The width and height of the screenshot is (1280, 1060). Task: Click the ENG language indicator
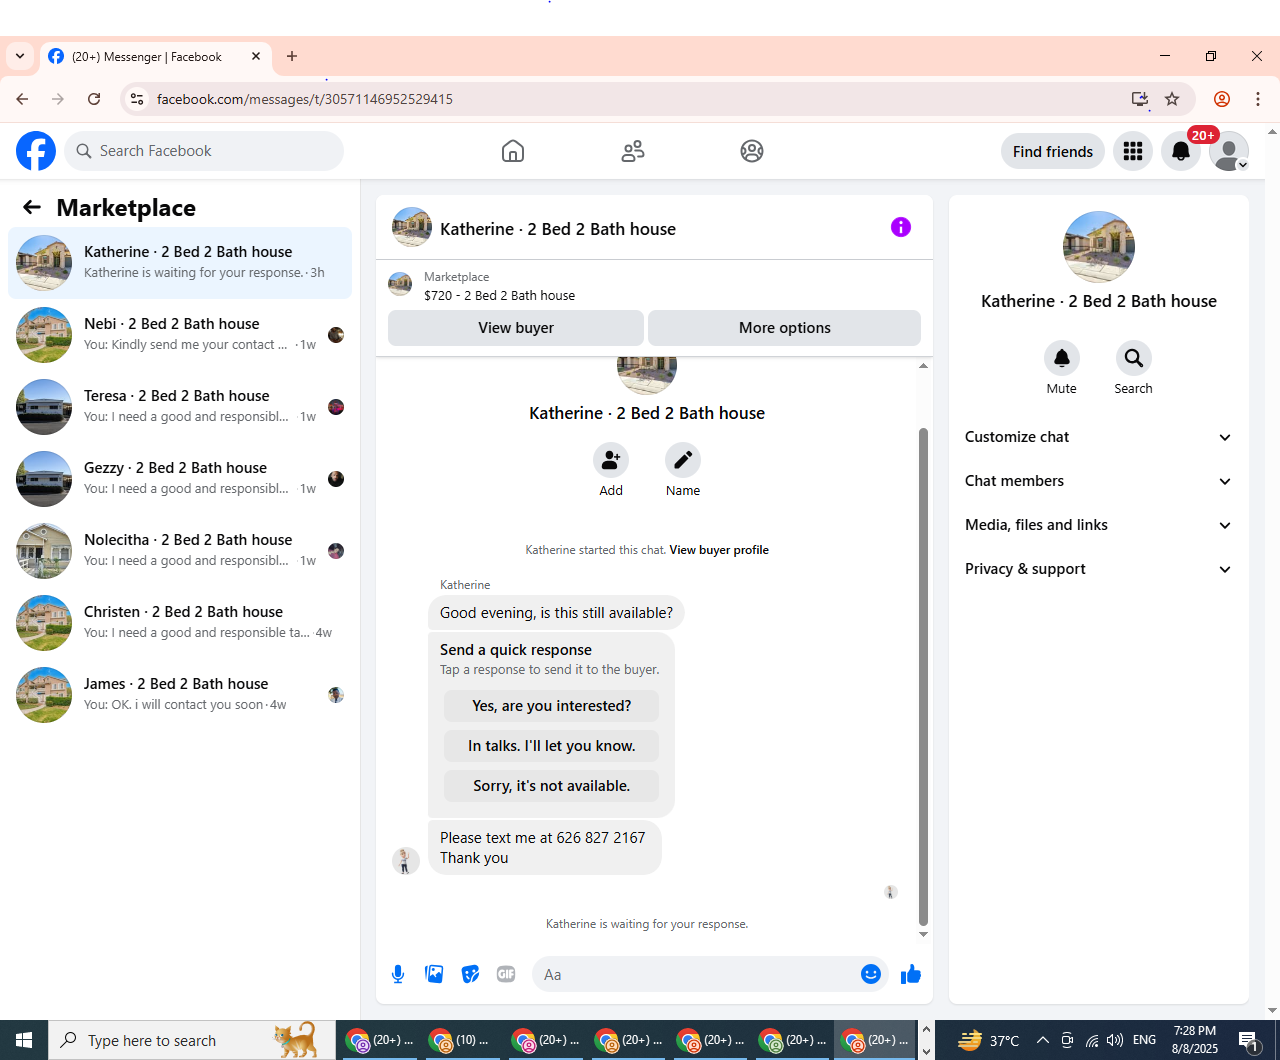click(x=1144, y=1040)
